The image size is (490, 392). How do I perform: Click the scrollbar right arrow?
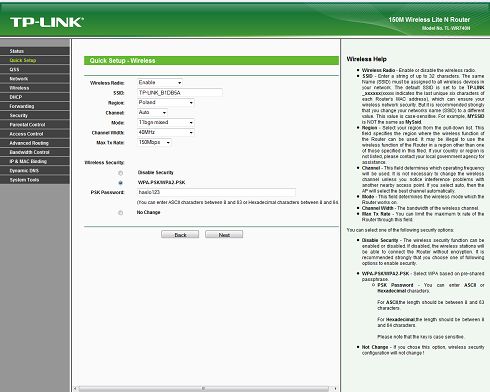click(x=334, y=388)
